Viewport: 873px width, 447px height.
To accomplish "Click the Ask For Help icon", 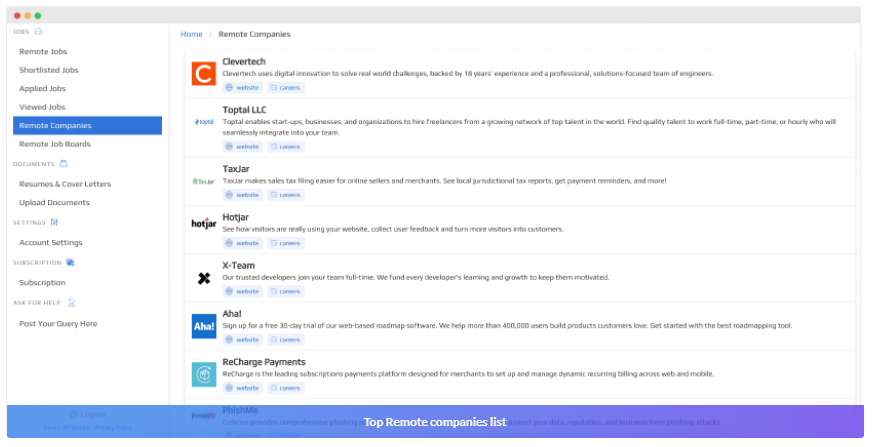I will pos(71,302).
